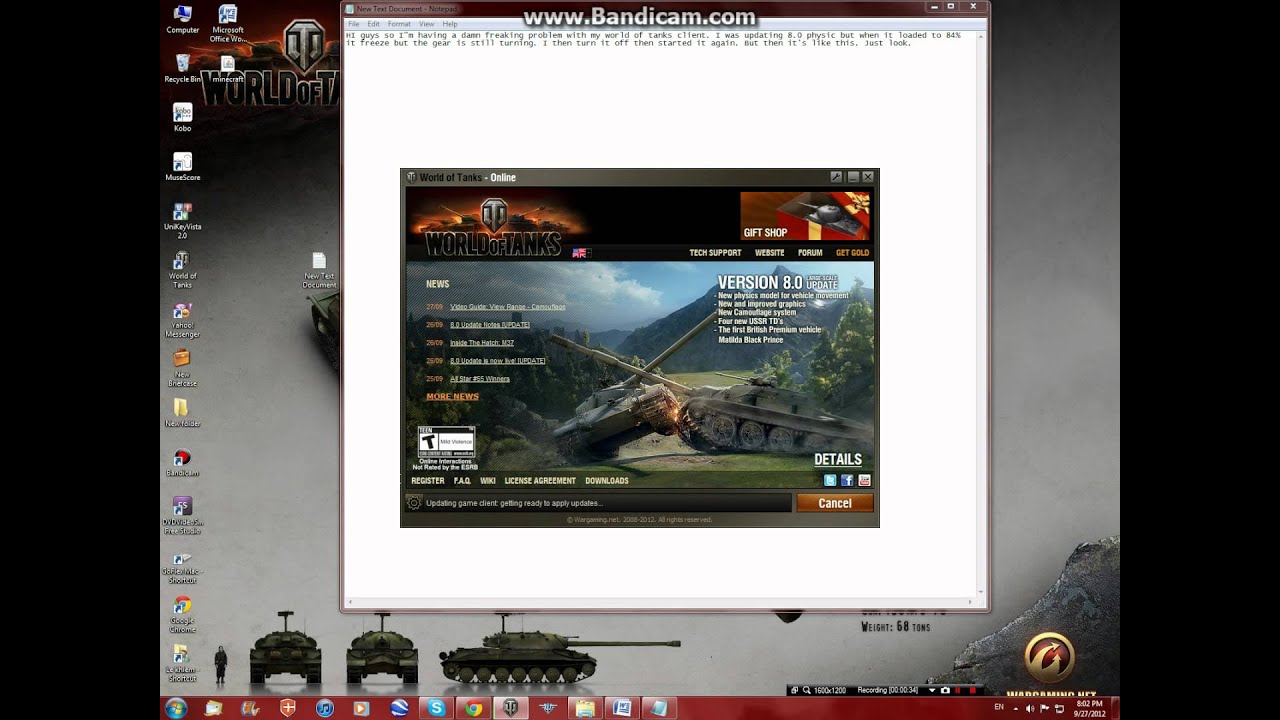Open Twitter icon in World of Tanks launcher

(x=829, y=481)
